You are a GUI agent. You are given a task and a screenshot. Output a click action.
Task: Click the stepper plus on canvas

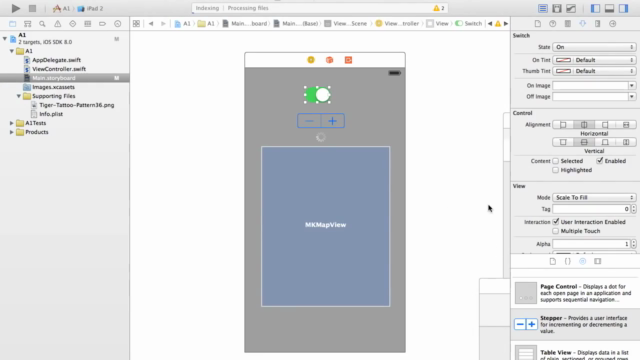[x=333, y=121]
